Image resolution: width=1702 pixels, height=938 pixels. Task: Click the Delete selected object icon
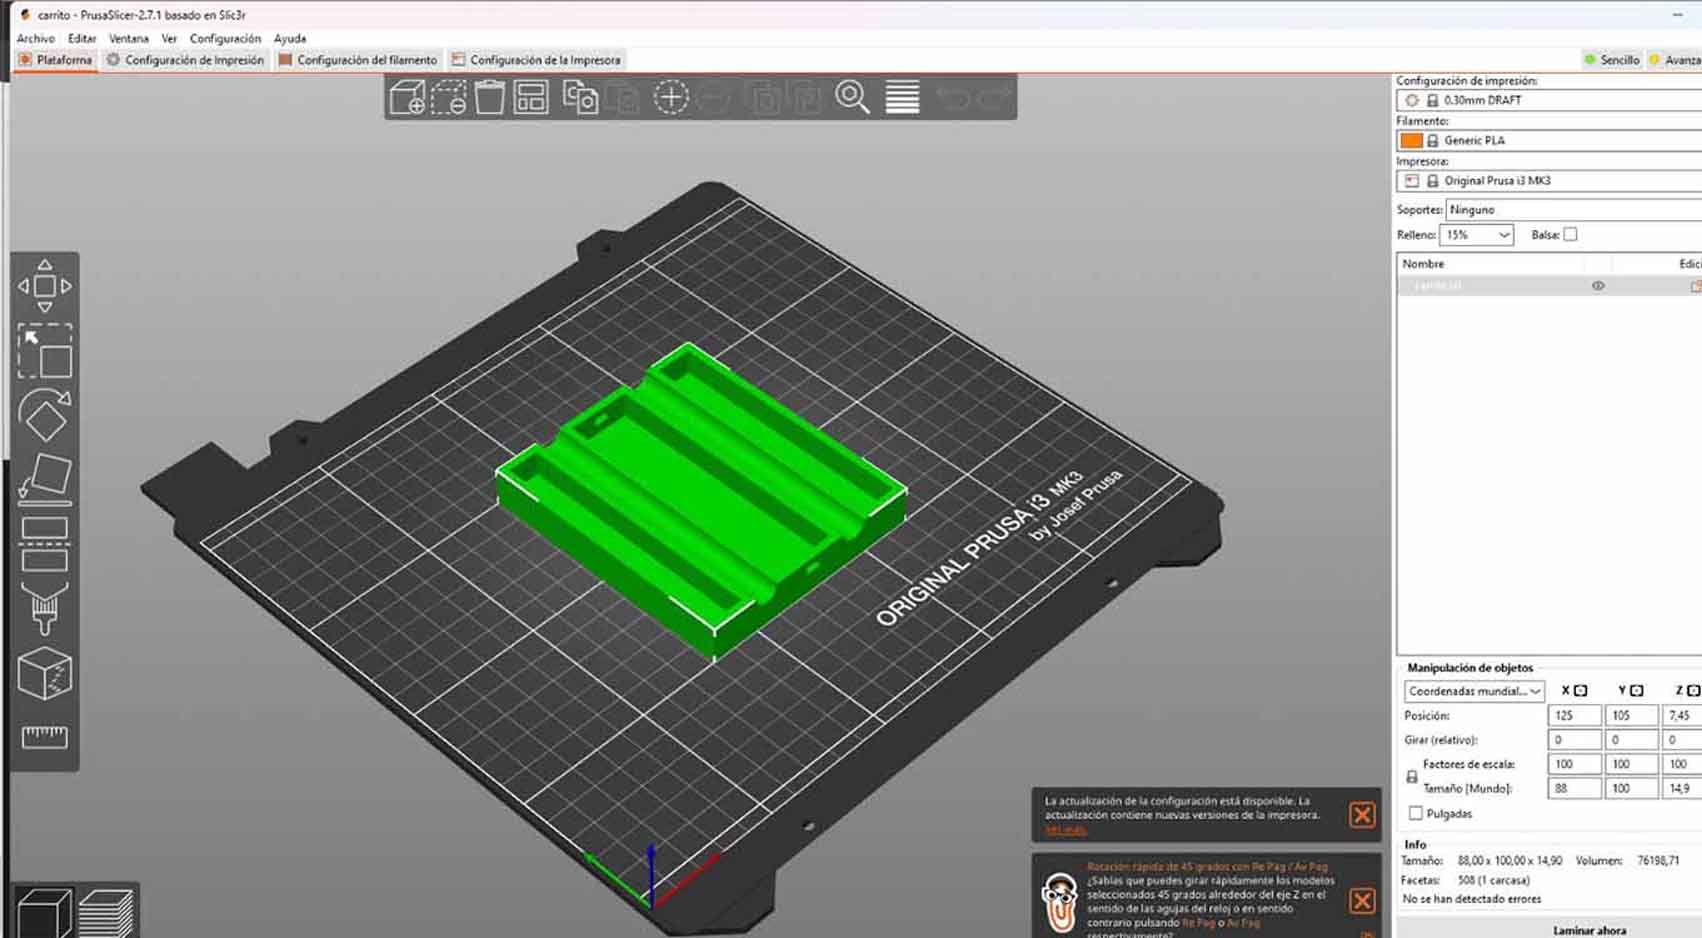tap(448, 98)
